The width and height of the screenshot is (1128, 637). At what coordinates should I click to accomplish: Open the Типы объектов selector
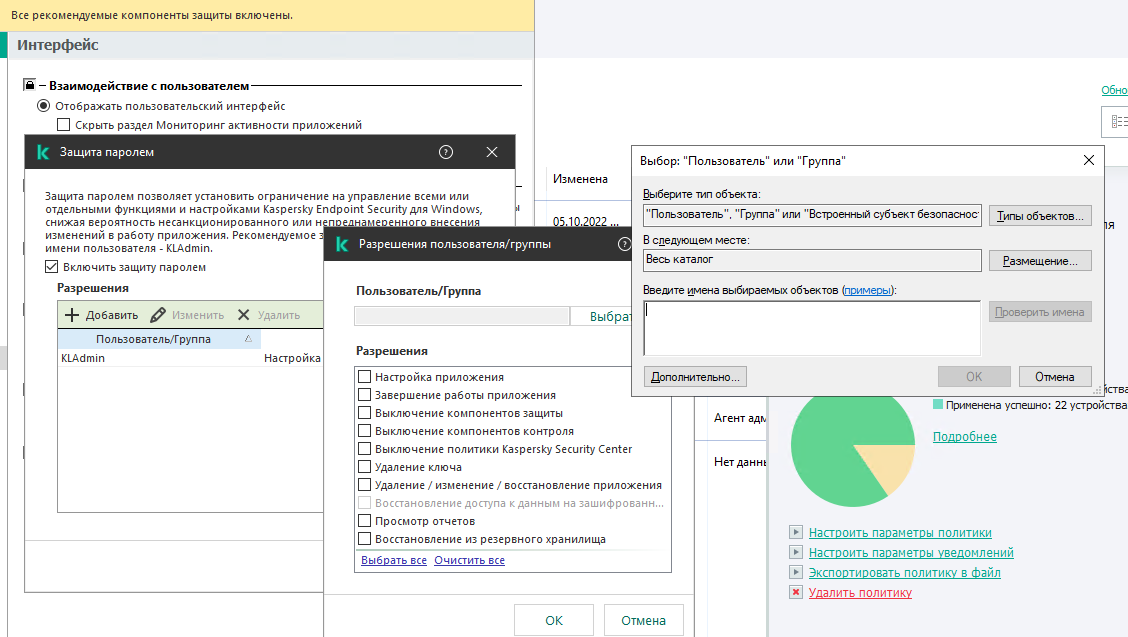(1040, 216)
